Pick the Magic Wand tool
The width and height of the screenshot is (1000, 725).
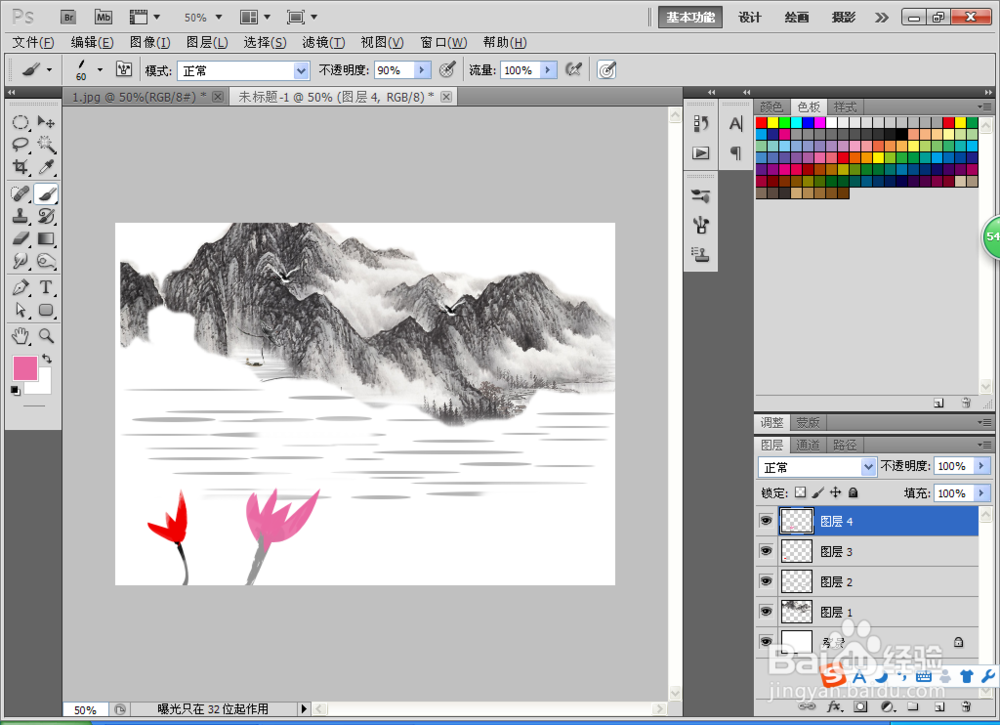click(45, 145)
